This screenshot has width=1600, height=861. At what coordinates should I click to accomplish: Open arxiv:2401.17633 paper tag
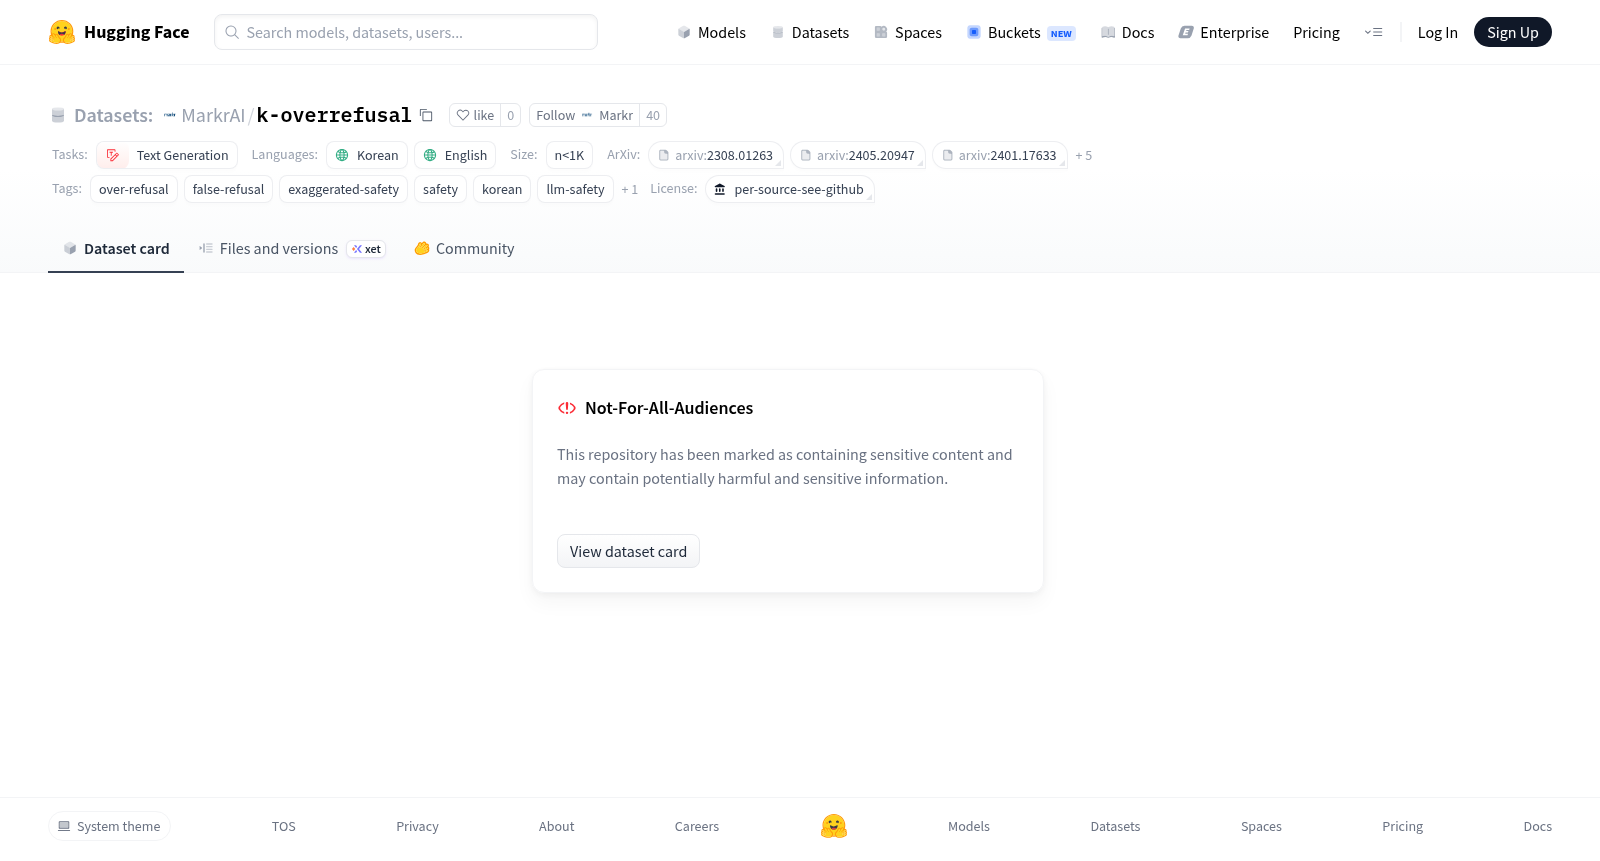pos(999,155)
